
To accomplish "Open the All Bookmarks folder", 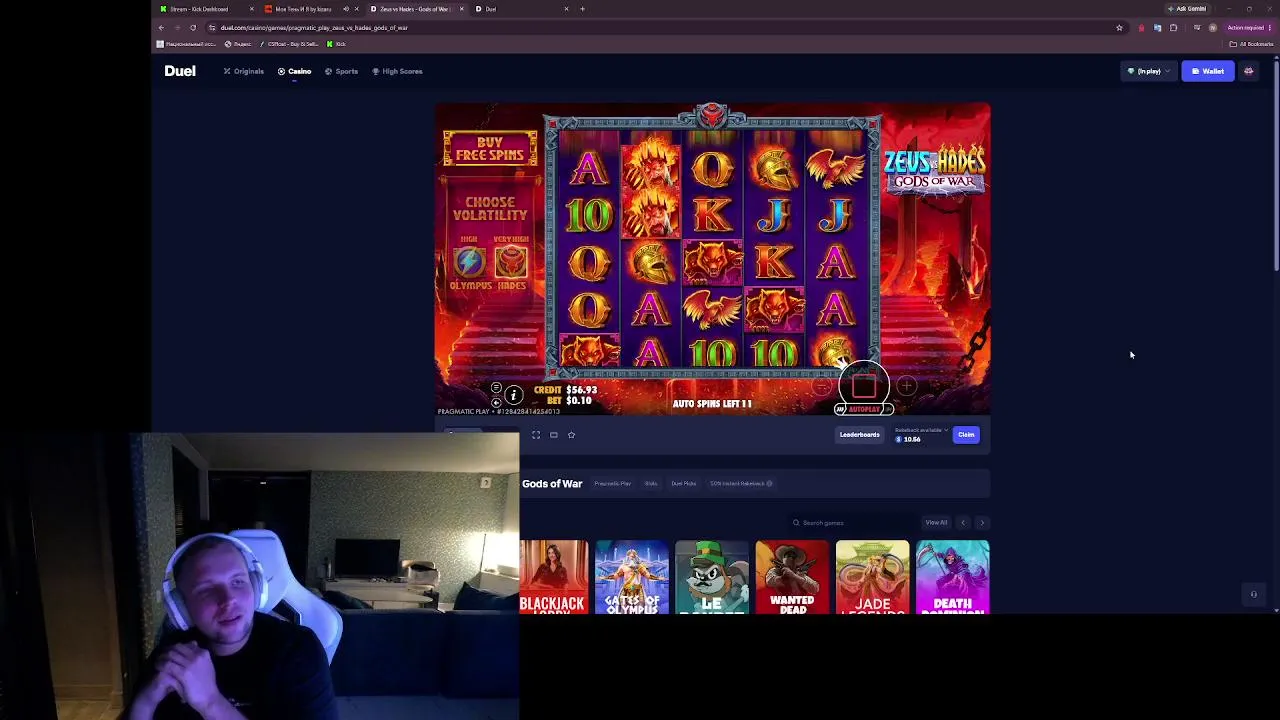I will (x=1251, y=44).
